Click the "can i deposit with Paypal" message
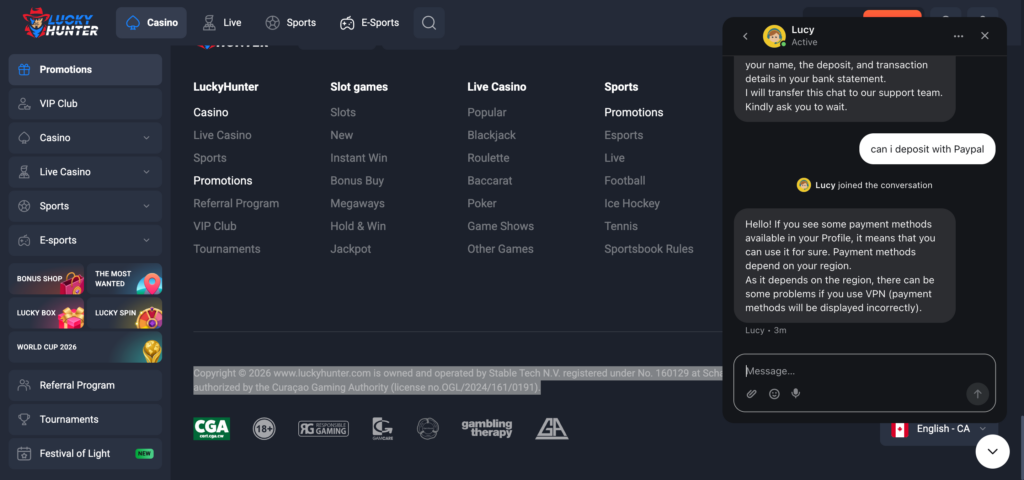Screen dimensions: 1024x480 click(x=927, y=149)
